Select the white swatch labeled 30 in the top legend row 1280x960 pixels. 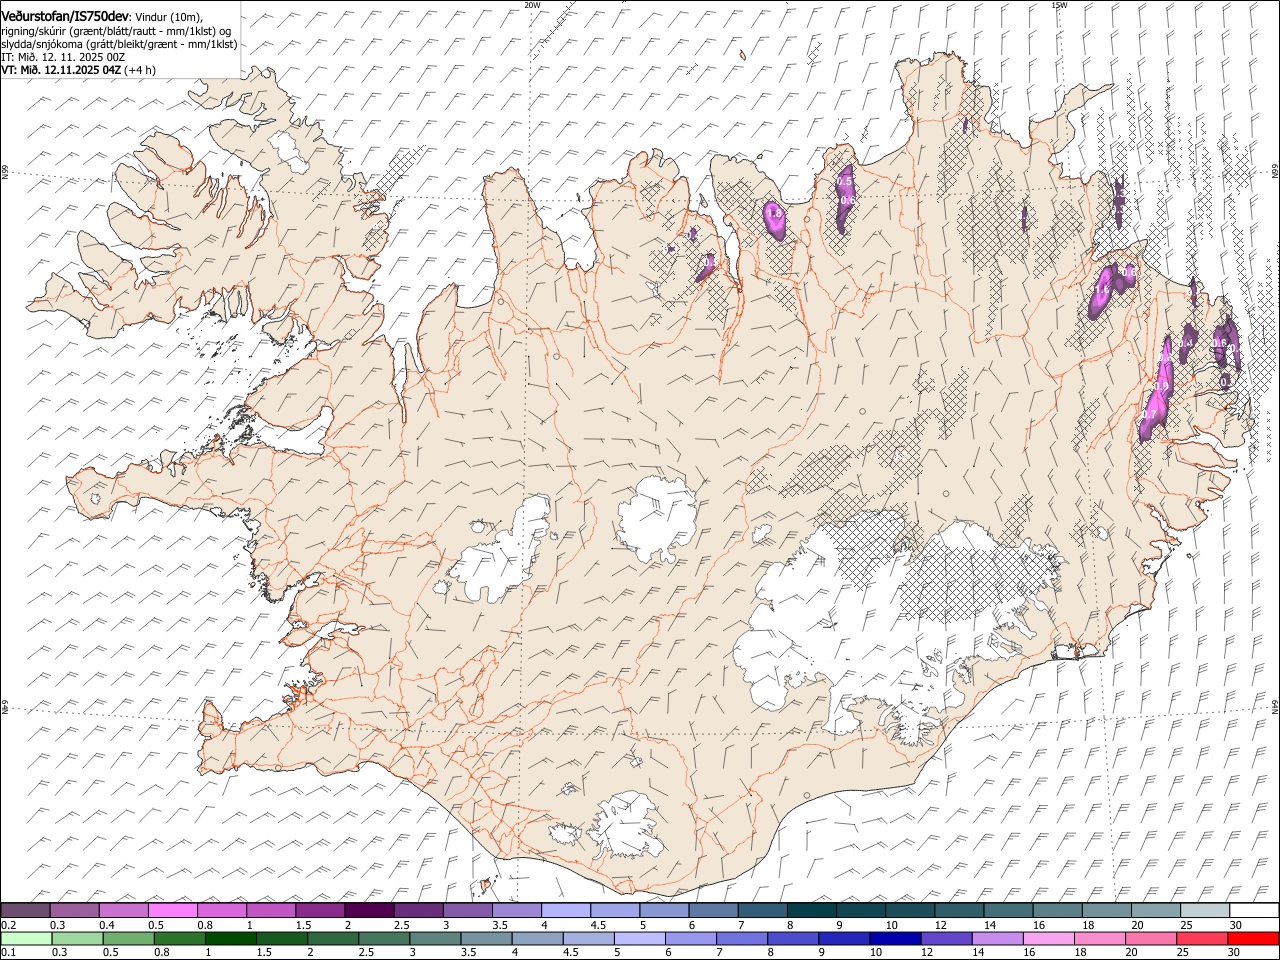(1254, 911)
